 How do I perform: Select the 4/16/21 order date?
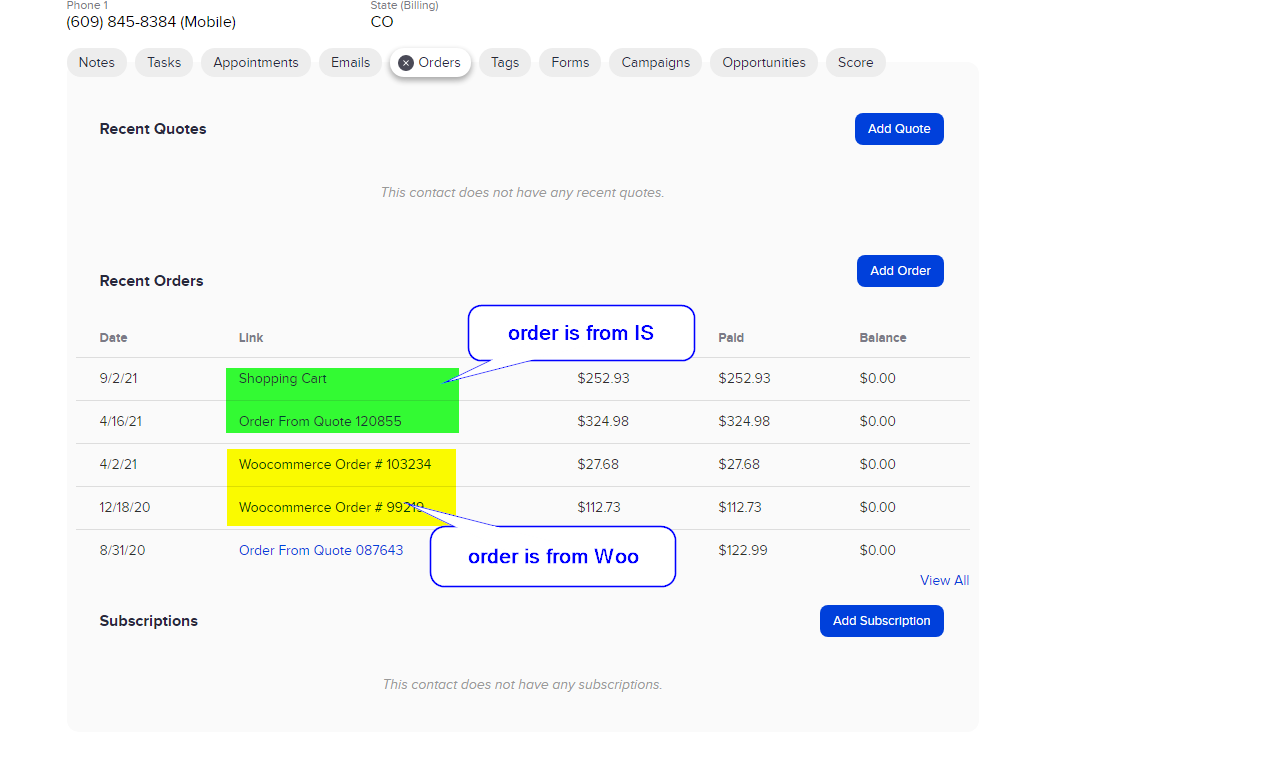pos(121,422)
